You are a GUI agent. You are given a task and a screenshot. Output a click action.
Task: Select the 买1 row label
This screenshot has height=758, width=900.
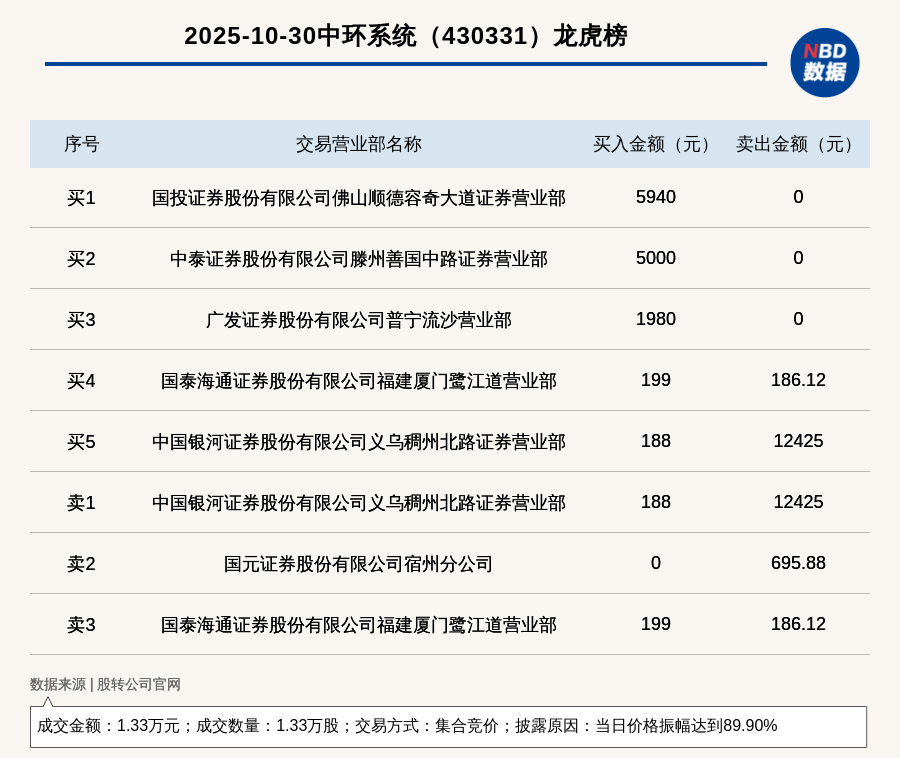click(81, 198)
